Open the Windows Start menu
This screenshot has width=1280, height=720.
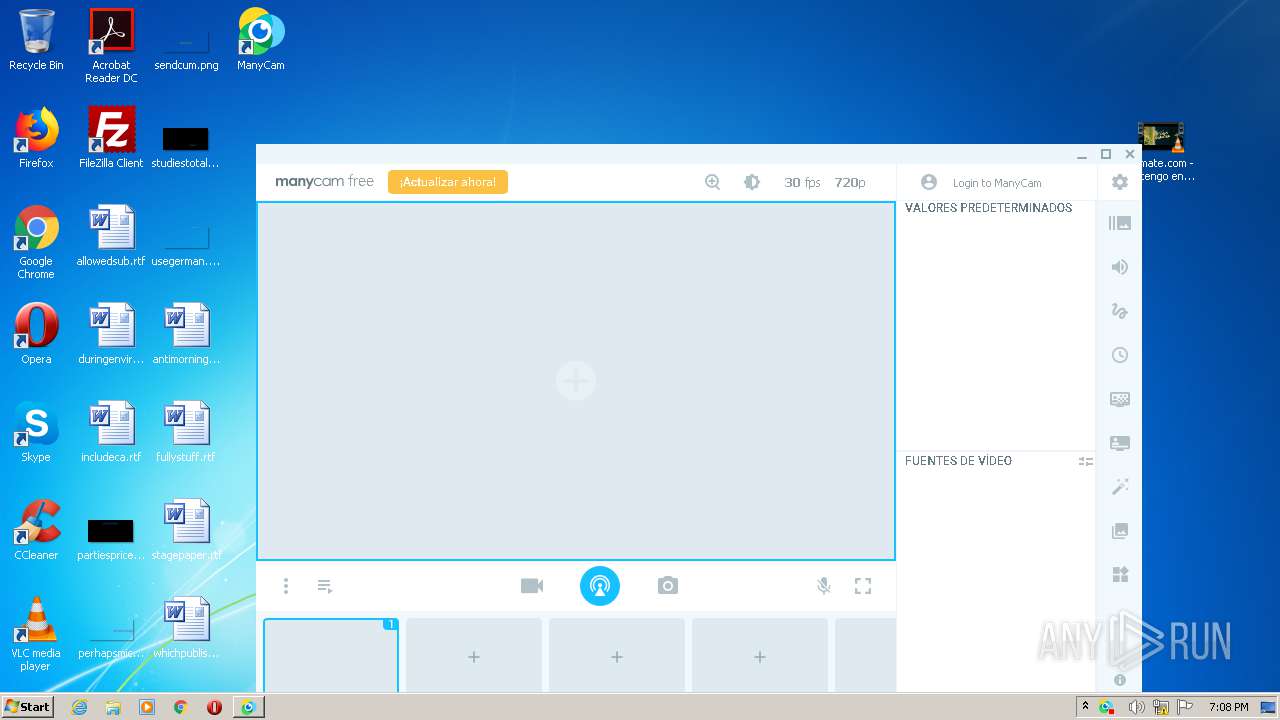[x=28, y=706]
